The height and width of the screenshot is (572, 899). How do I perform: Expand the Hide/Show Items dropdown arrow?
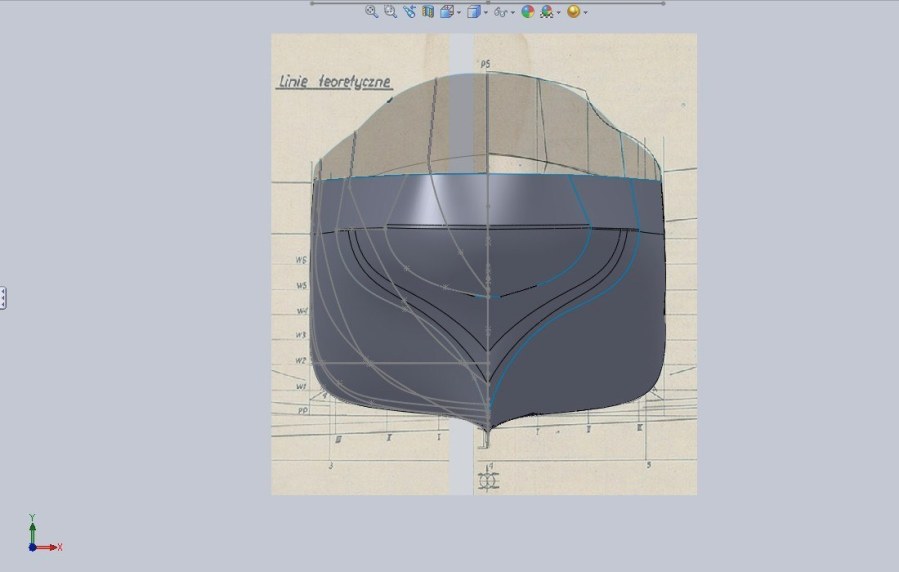(x=512, y=13)
